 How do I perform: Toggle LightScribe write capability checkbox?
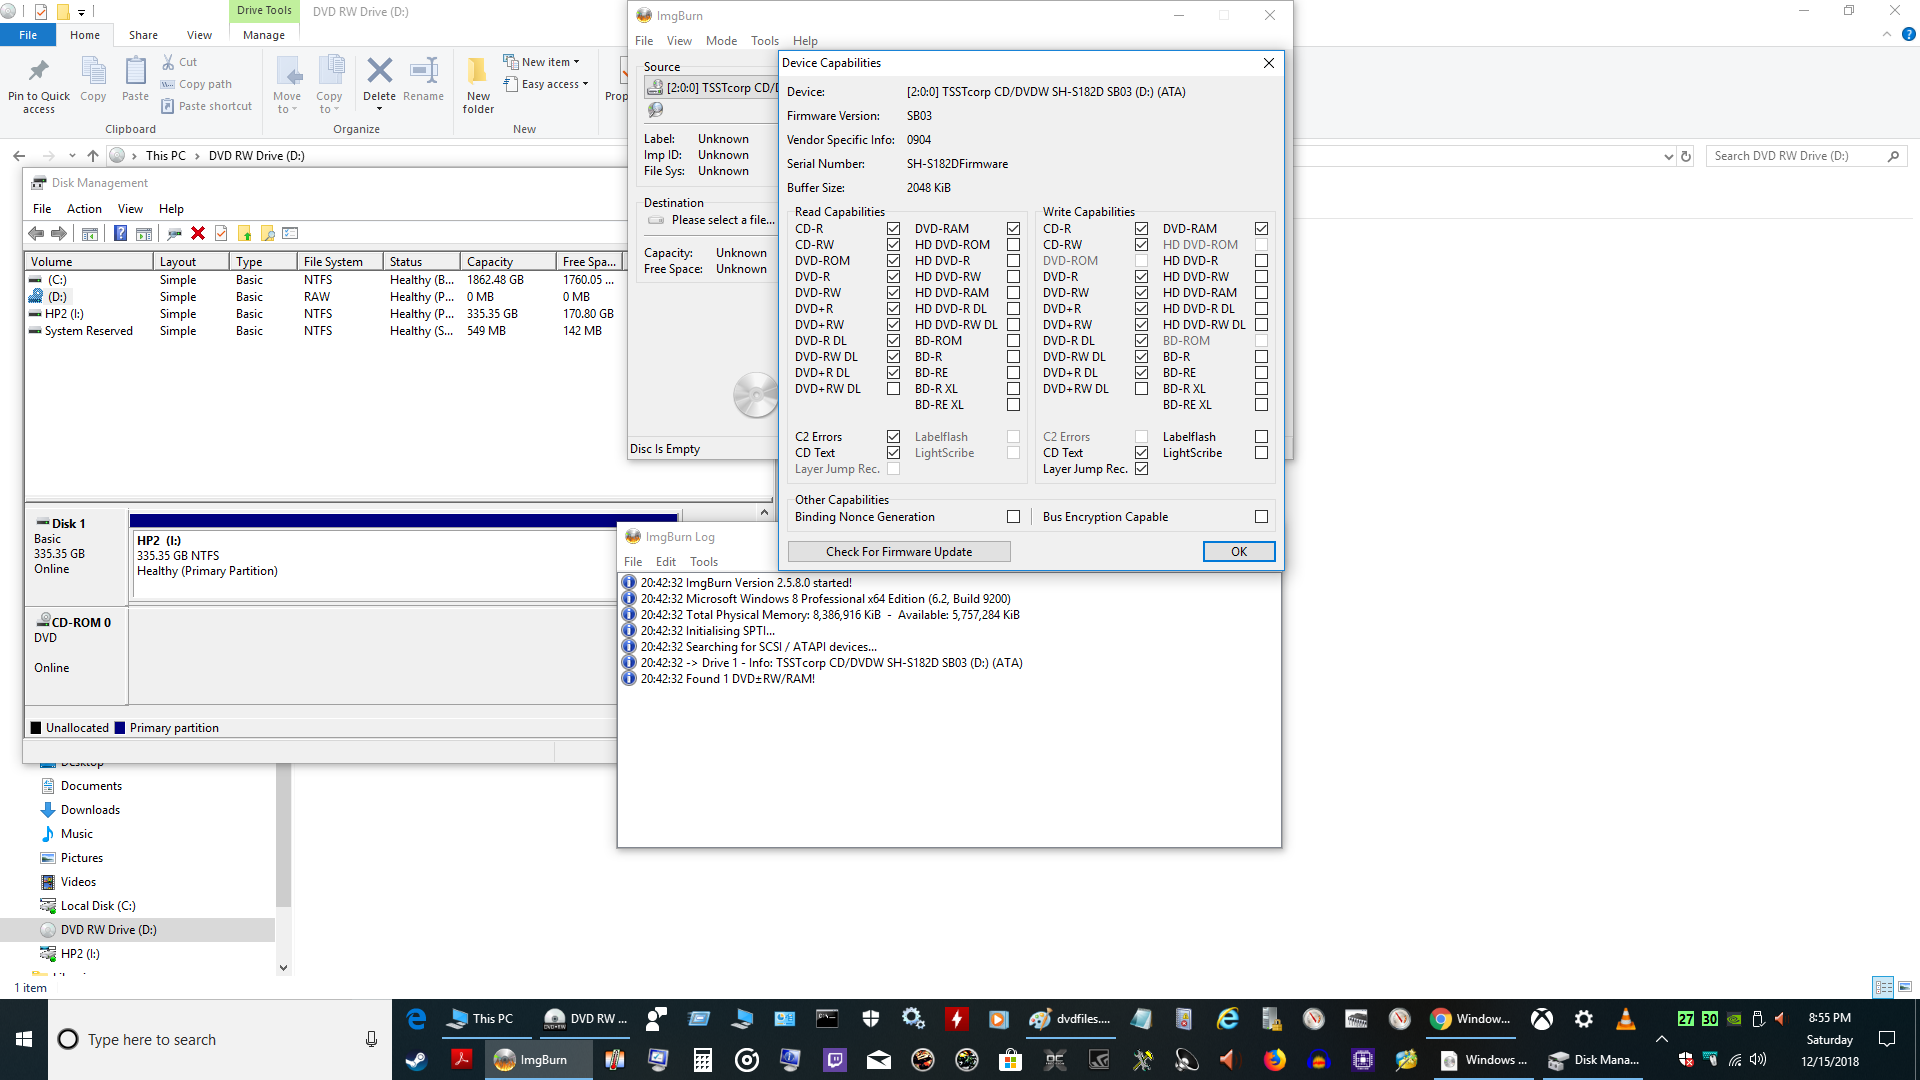1261,453
